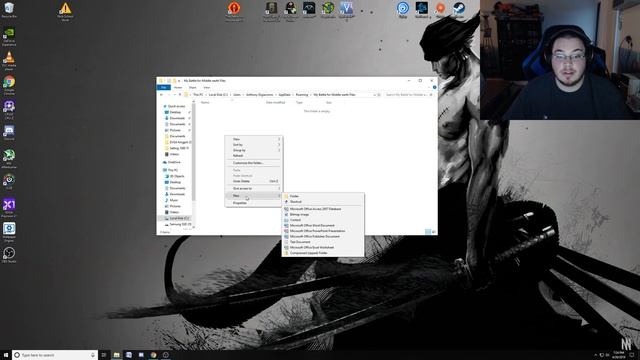Viewport: 640px width, 360px height.
Task: Click Roaming in the address breadcrumb
Action: point(302,95)
